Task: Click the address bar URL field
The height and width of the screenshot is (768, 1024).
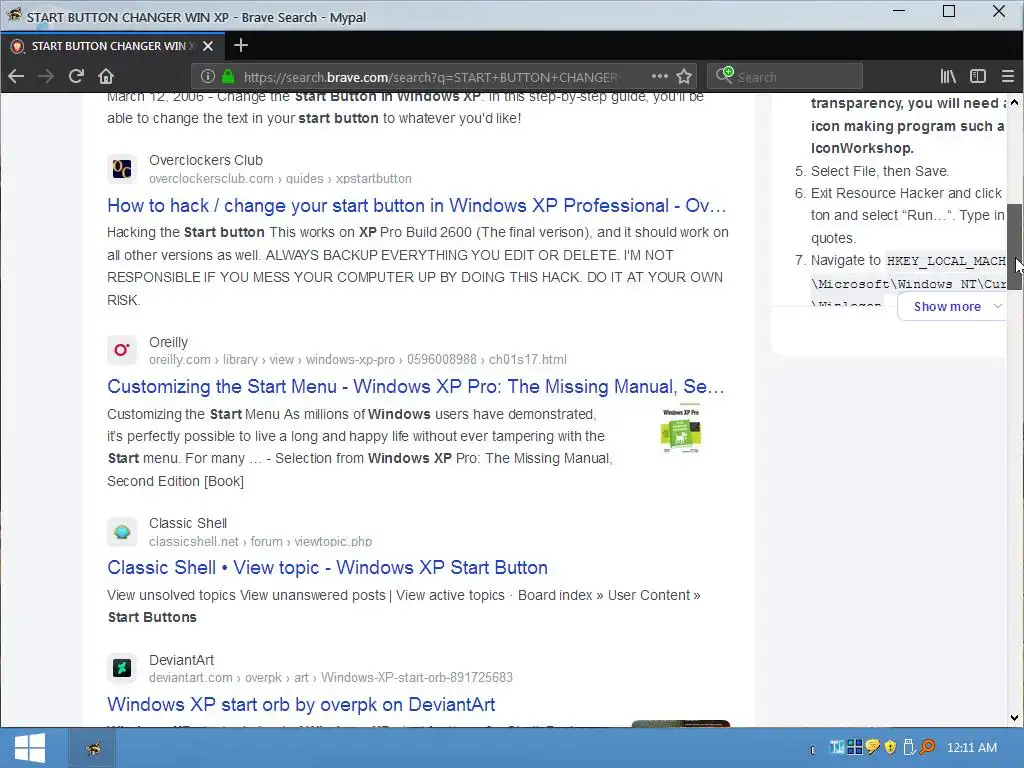Action: (430, 77)
